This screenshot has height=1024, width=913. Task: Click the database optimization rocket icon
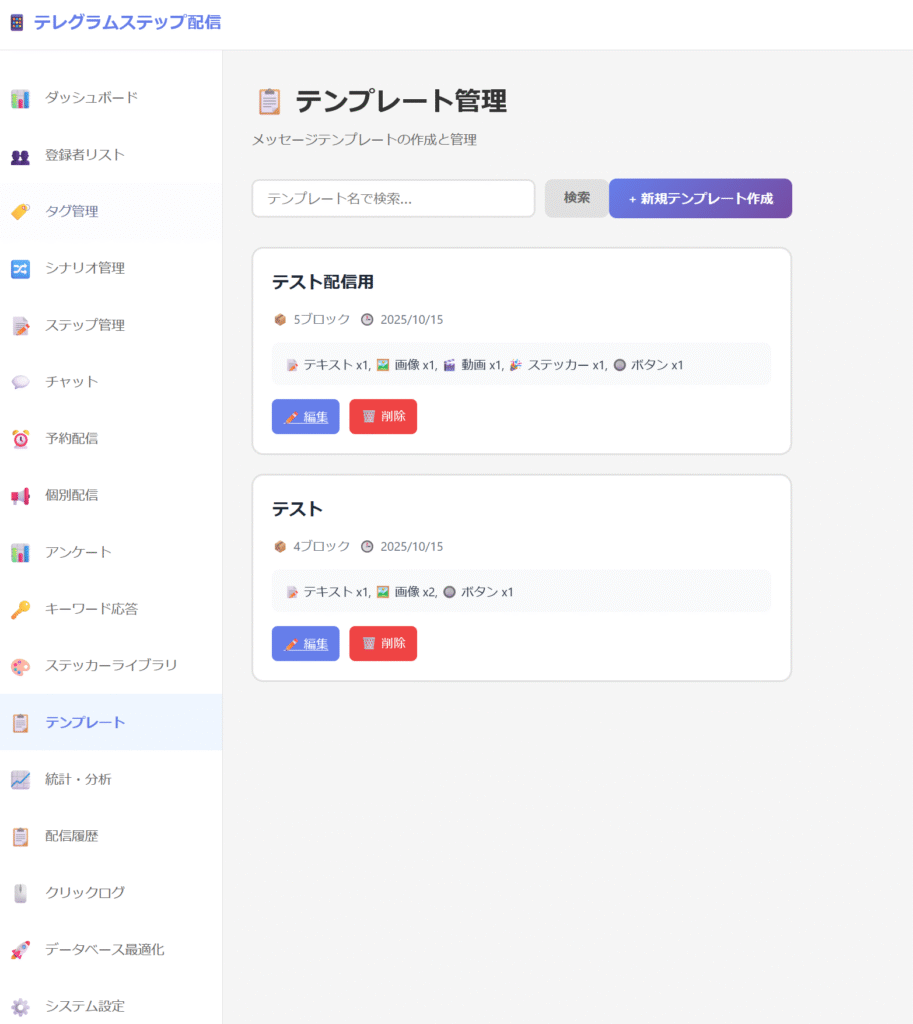[x=20, y=950]
